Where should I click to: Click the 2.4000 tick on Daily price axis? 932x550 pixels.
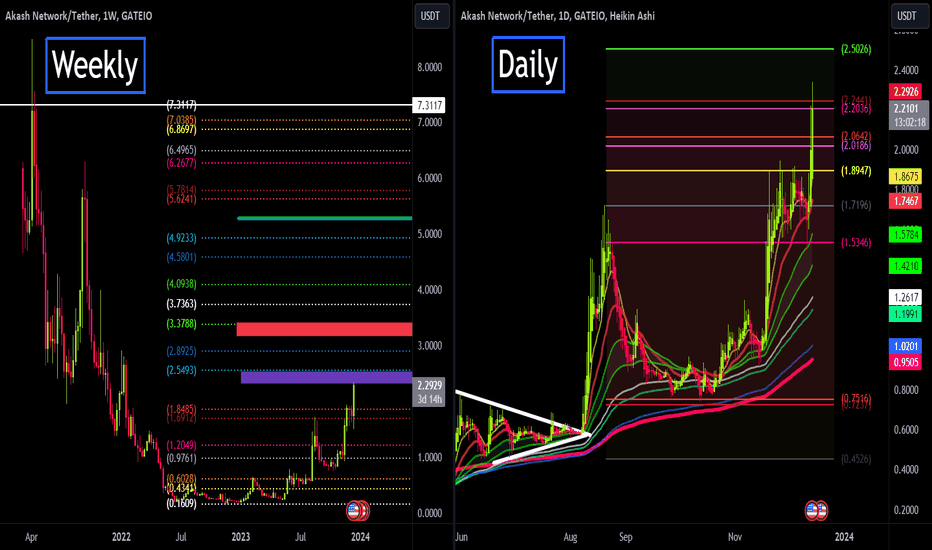coord(906,70)
